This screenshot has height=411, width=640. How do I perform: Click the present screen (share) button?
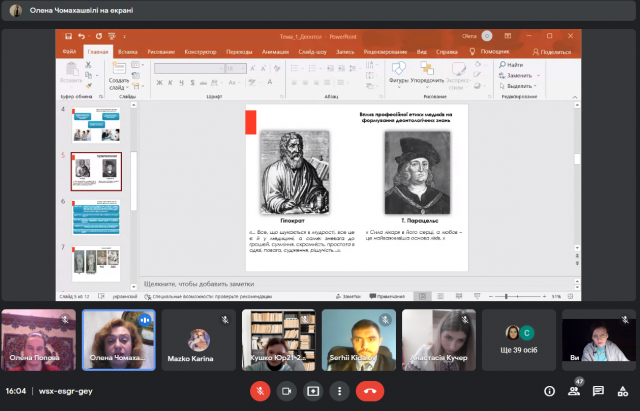(313, 391)
